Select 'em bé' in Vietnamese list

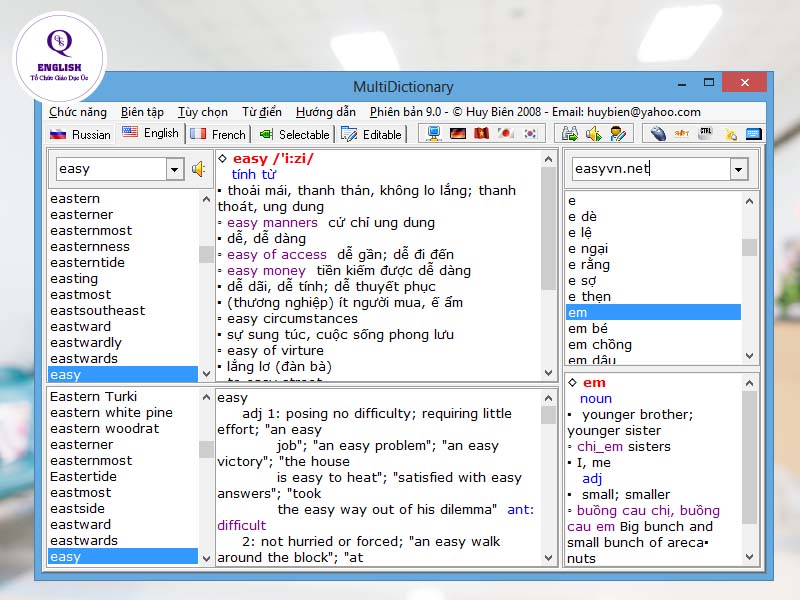[588, 329]
